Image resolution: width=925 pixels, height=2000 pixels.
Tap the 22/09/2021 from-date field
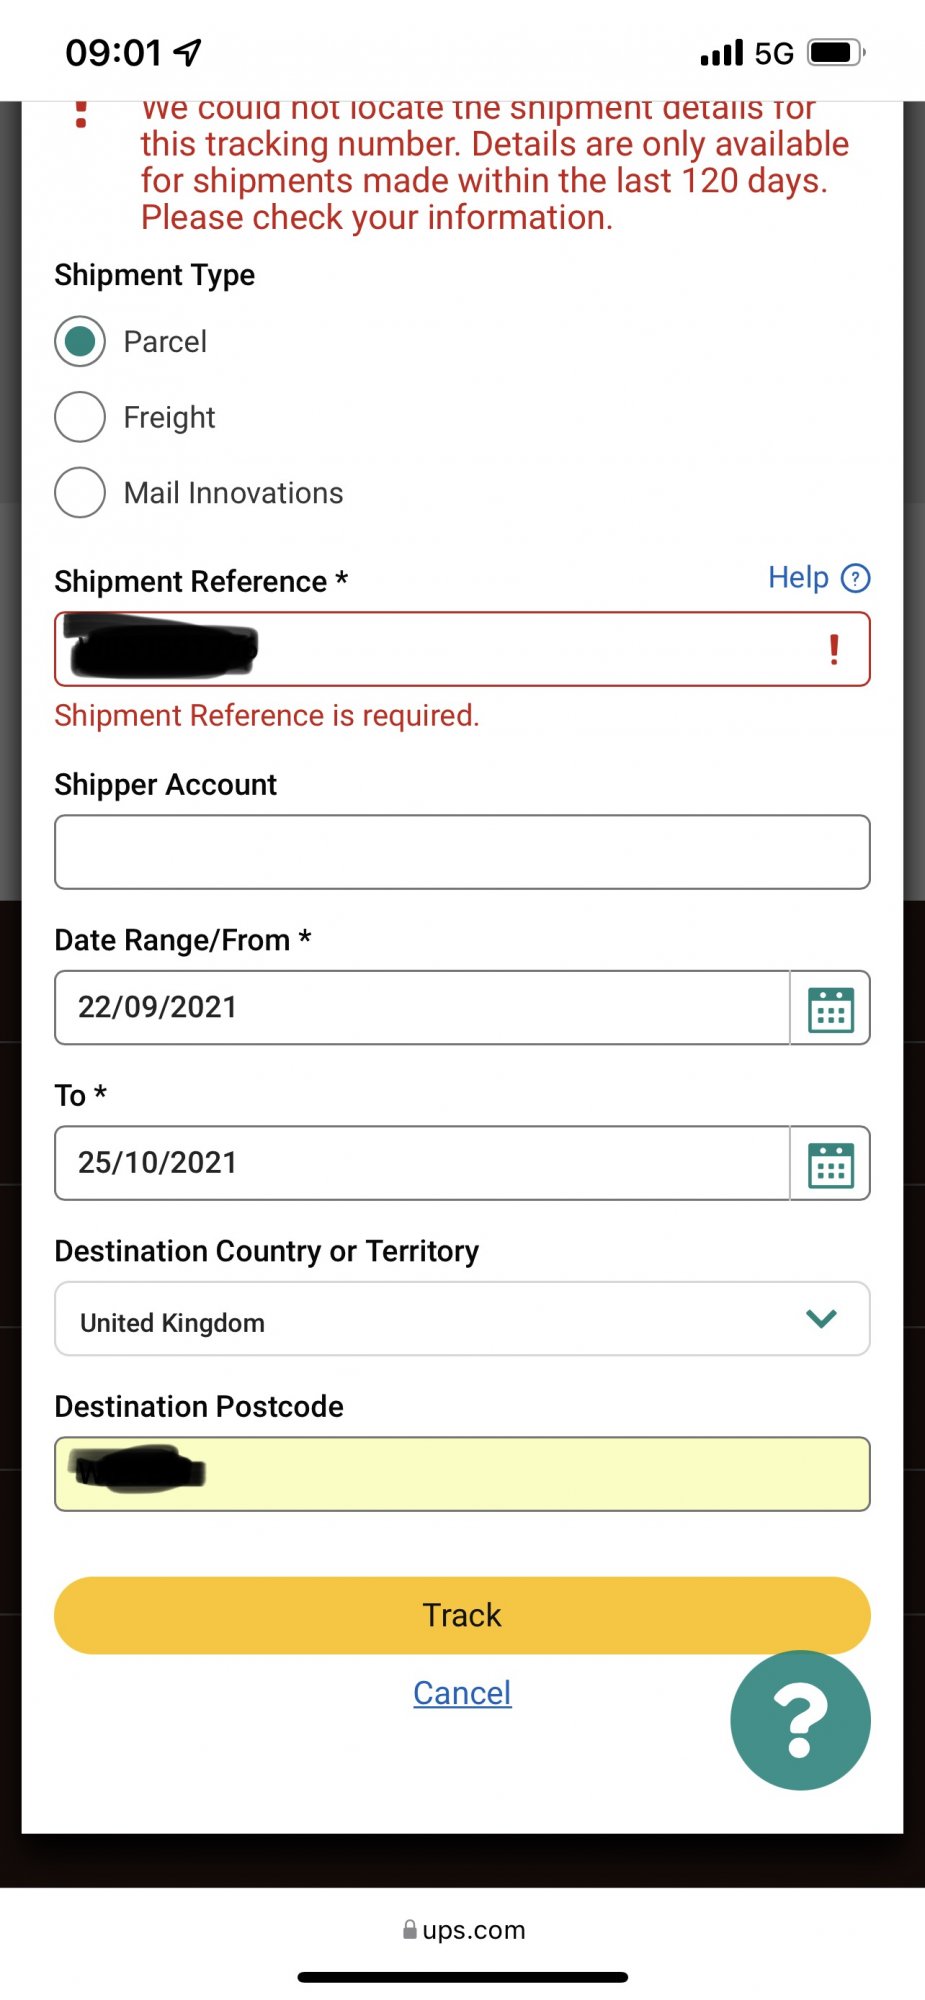click(422, 1008)
